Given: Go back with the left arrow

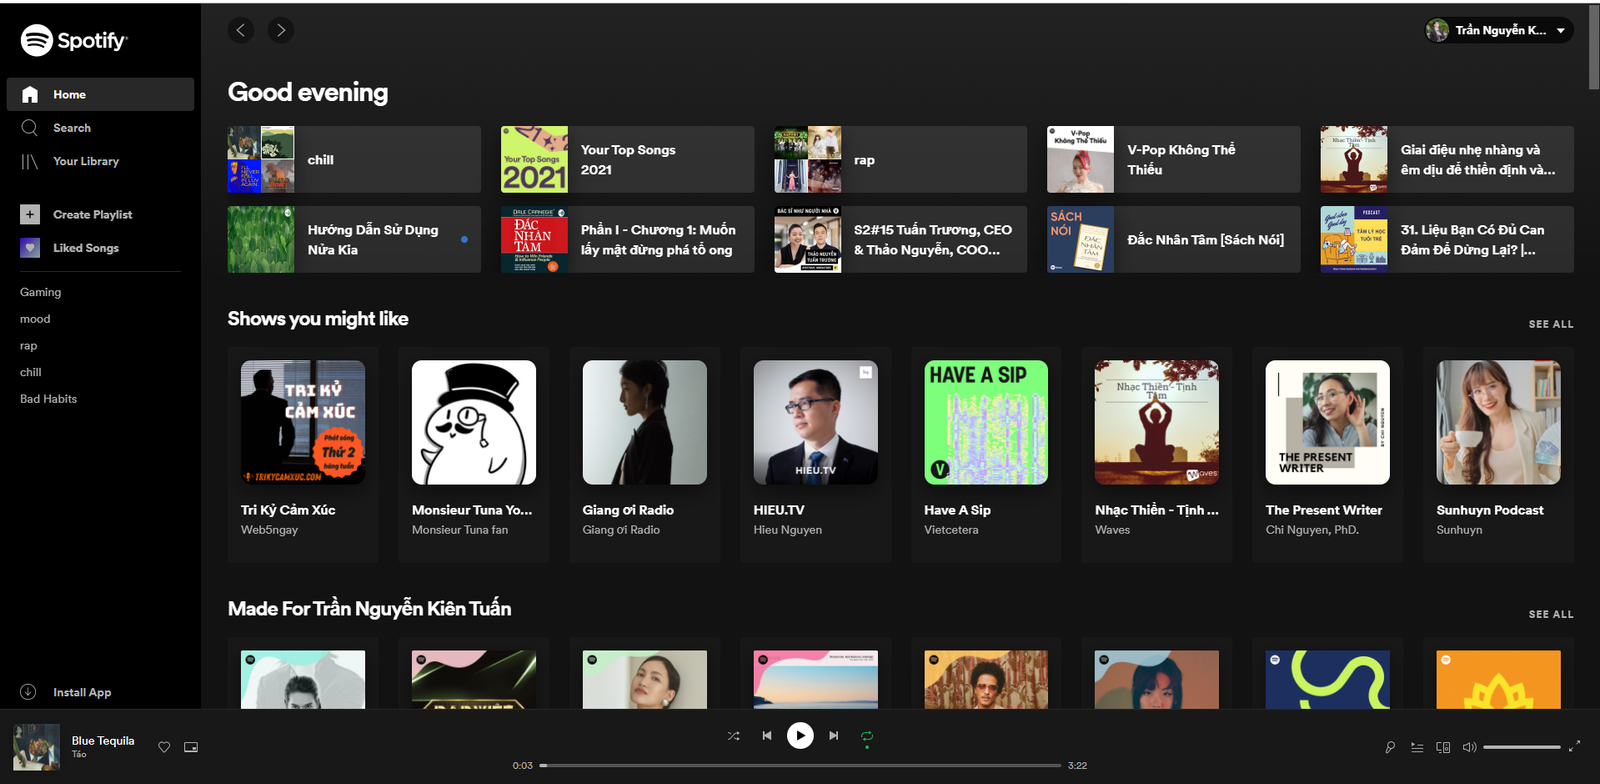Looking at the screenshot, I should 241,30.
